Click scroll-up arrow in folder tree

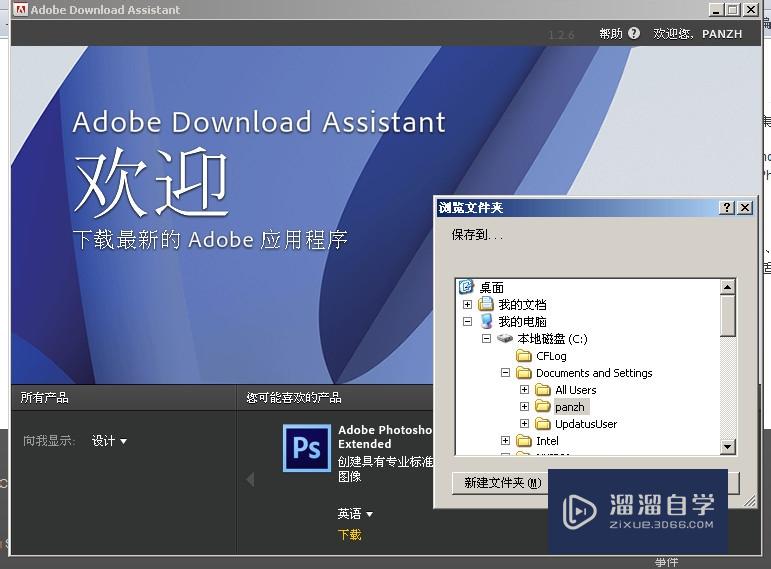click(727, 287)
